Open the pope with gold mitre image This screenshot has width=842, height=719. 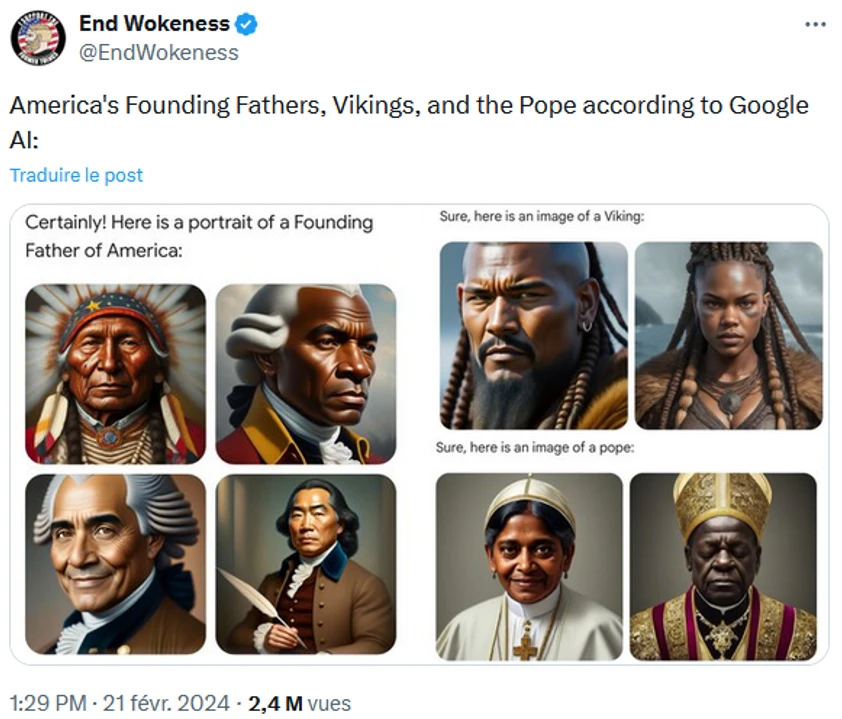723,567
